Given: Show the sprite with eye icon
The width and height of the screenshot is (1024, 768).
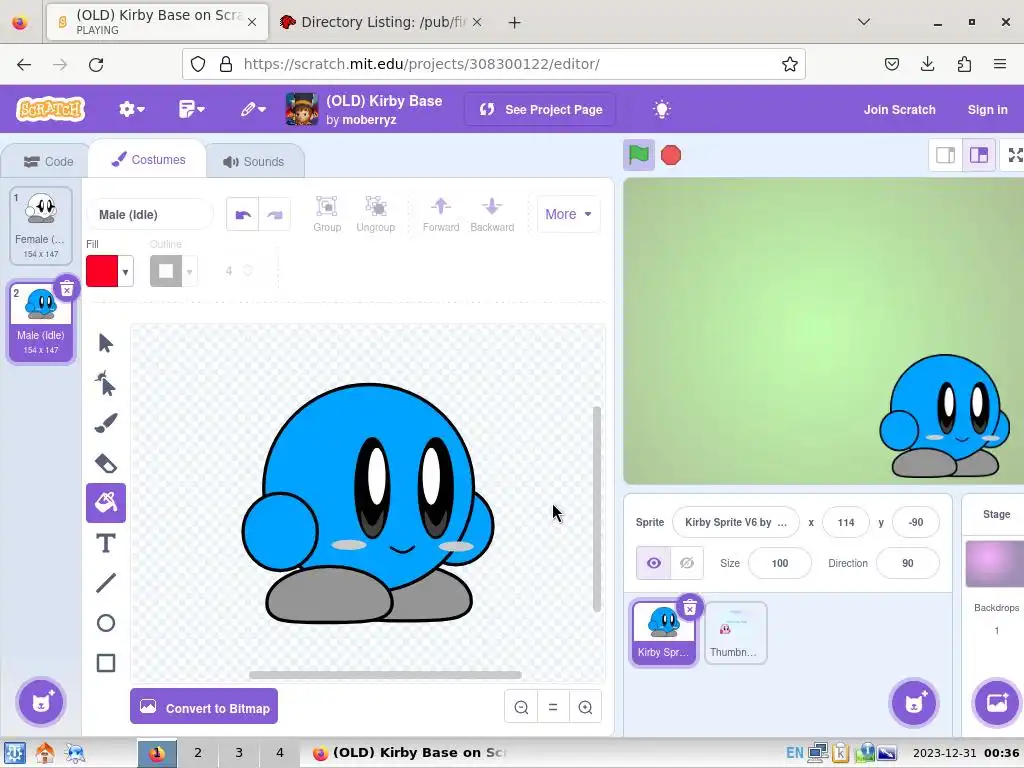Looking at the screenshot, I should pos(654,563).
